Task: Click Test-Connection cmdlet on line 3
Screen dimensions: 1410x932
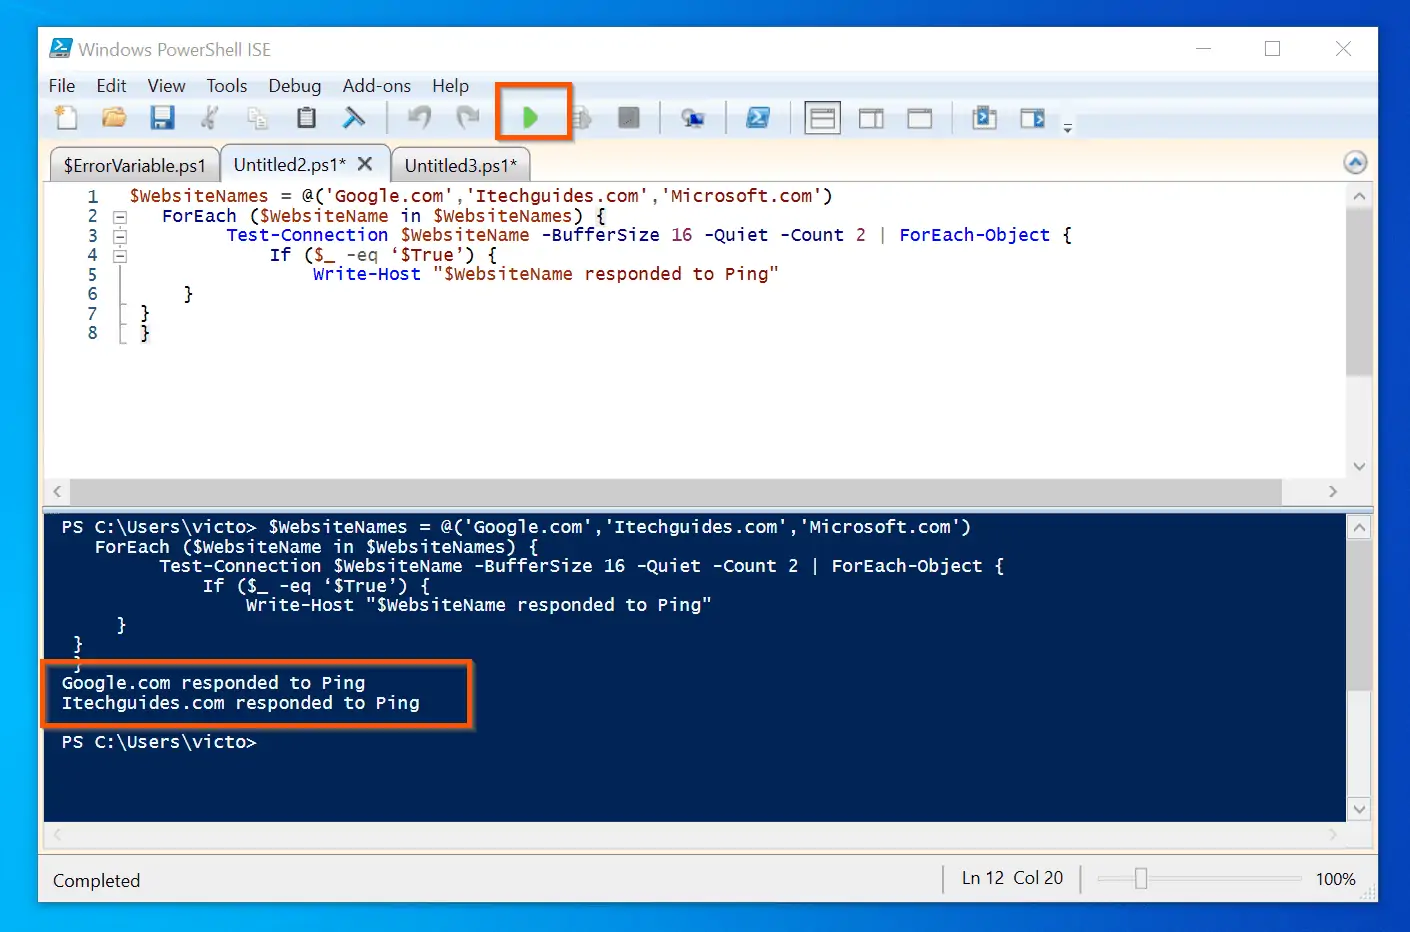Action: (x=307, y=235)
